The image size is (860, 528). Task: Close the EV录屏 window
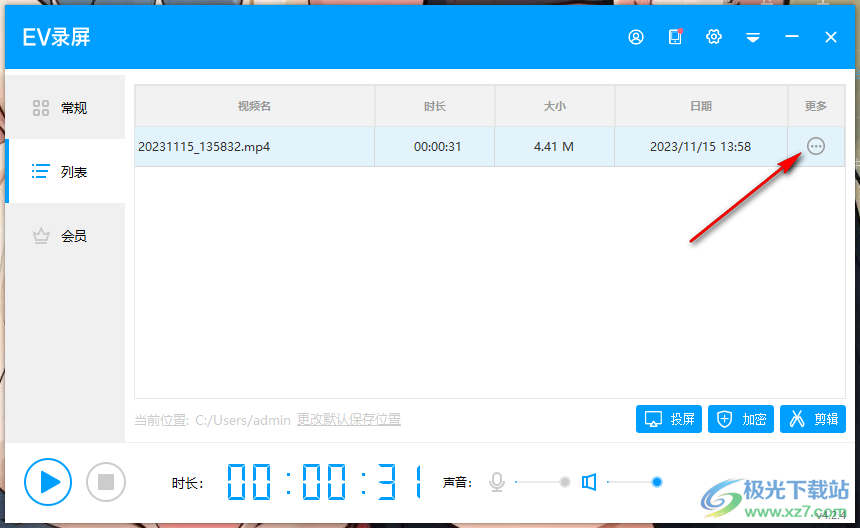coord(830,37)
